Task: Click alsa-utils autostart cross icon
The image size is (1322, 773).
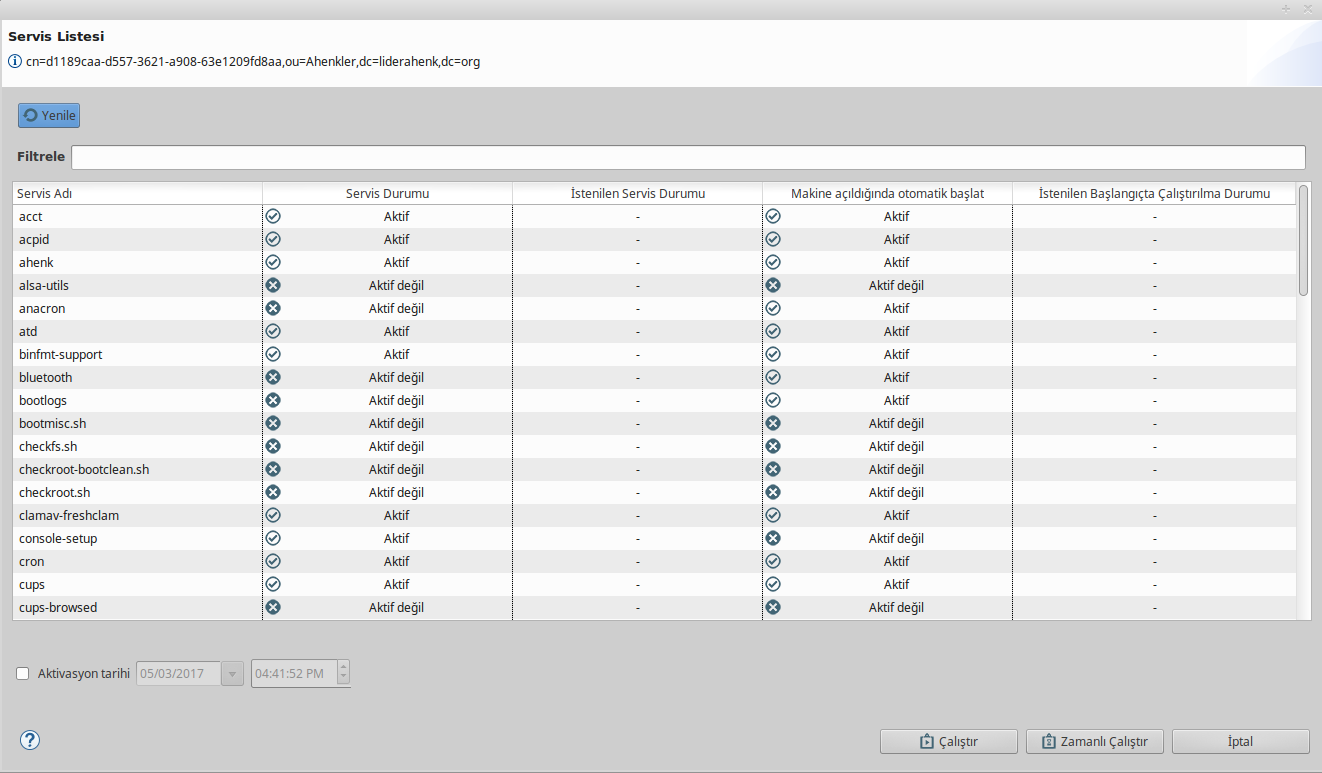Action: (x=773, y=285)
